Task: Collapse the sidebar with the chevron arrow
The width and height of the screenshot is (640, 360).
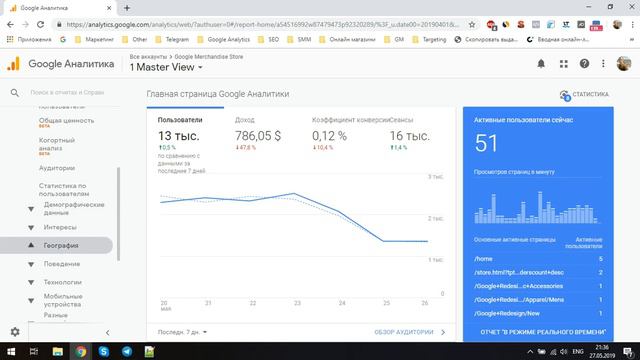Action: (x=107, y=332)
